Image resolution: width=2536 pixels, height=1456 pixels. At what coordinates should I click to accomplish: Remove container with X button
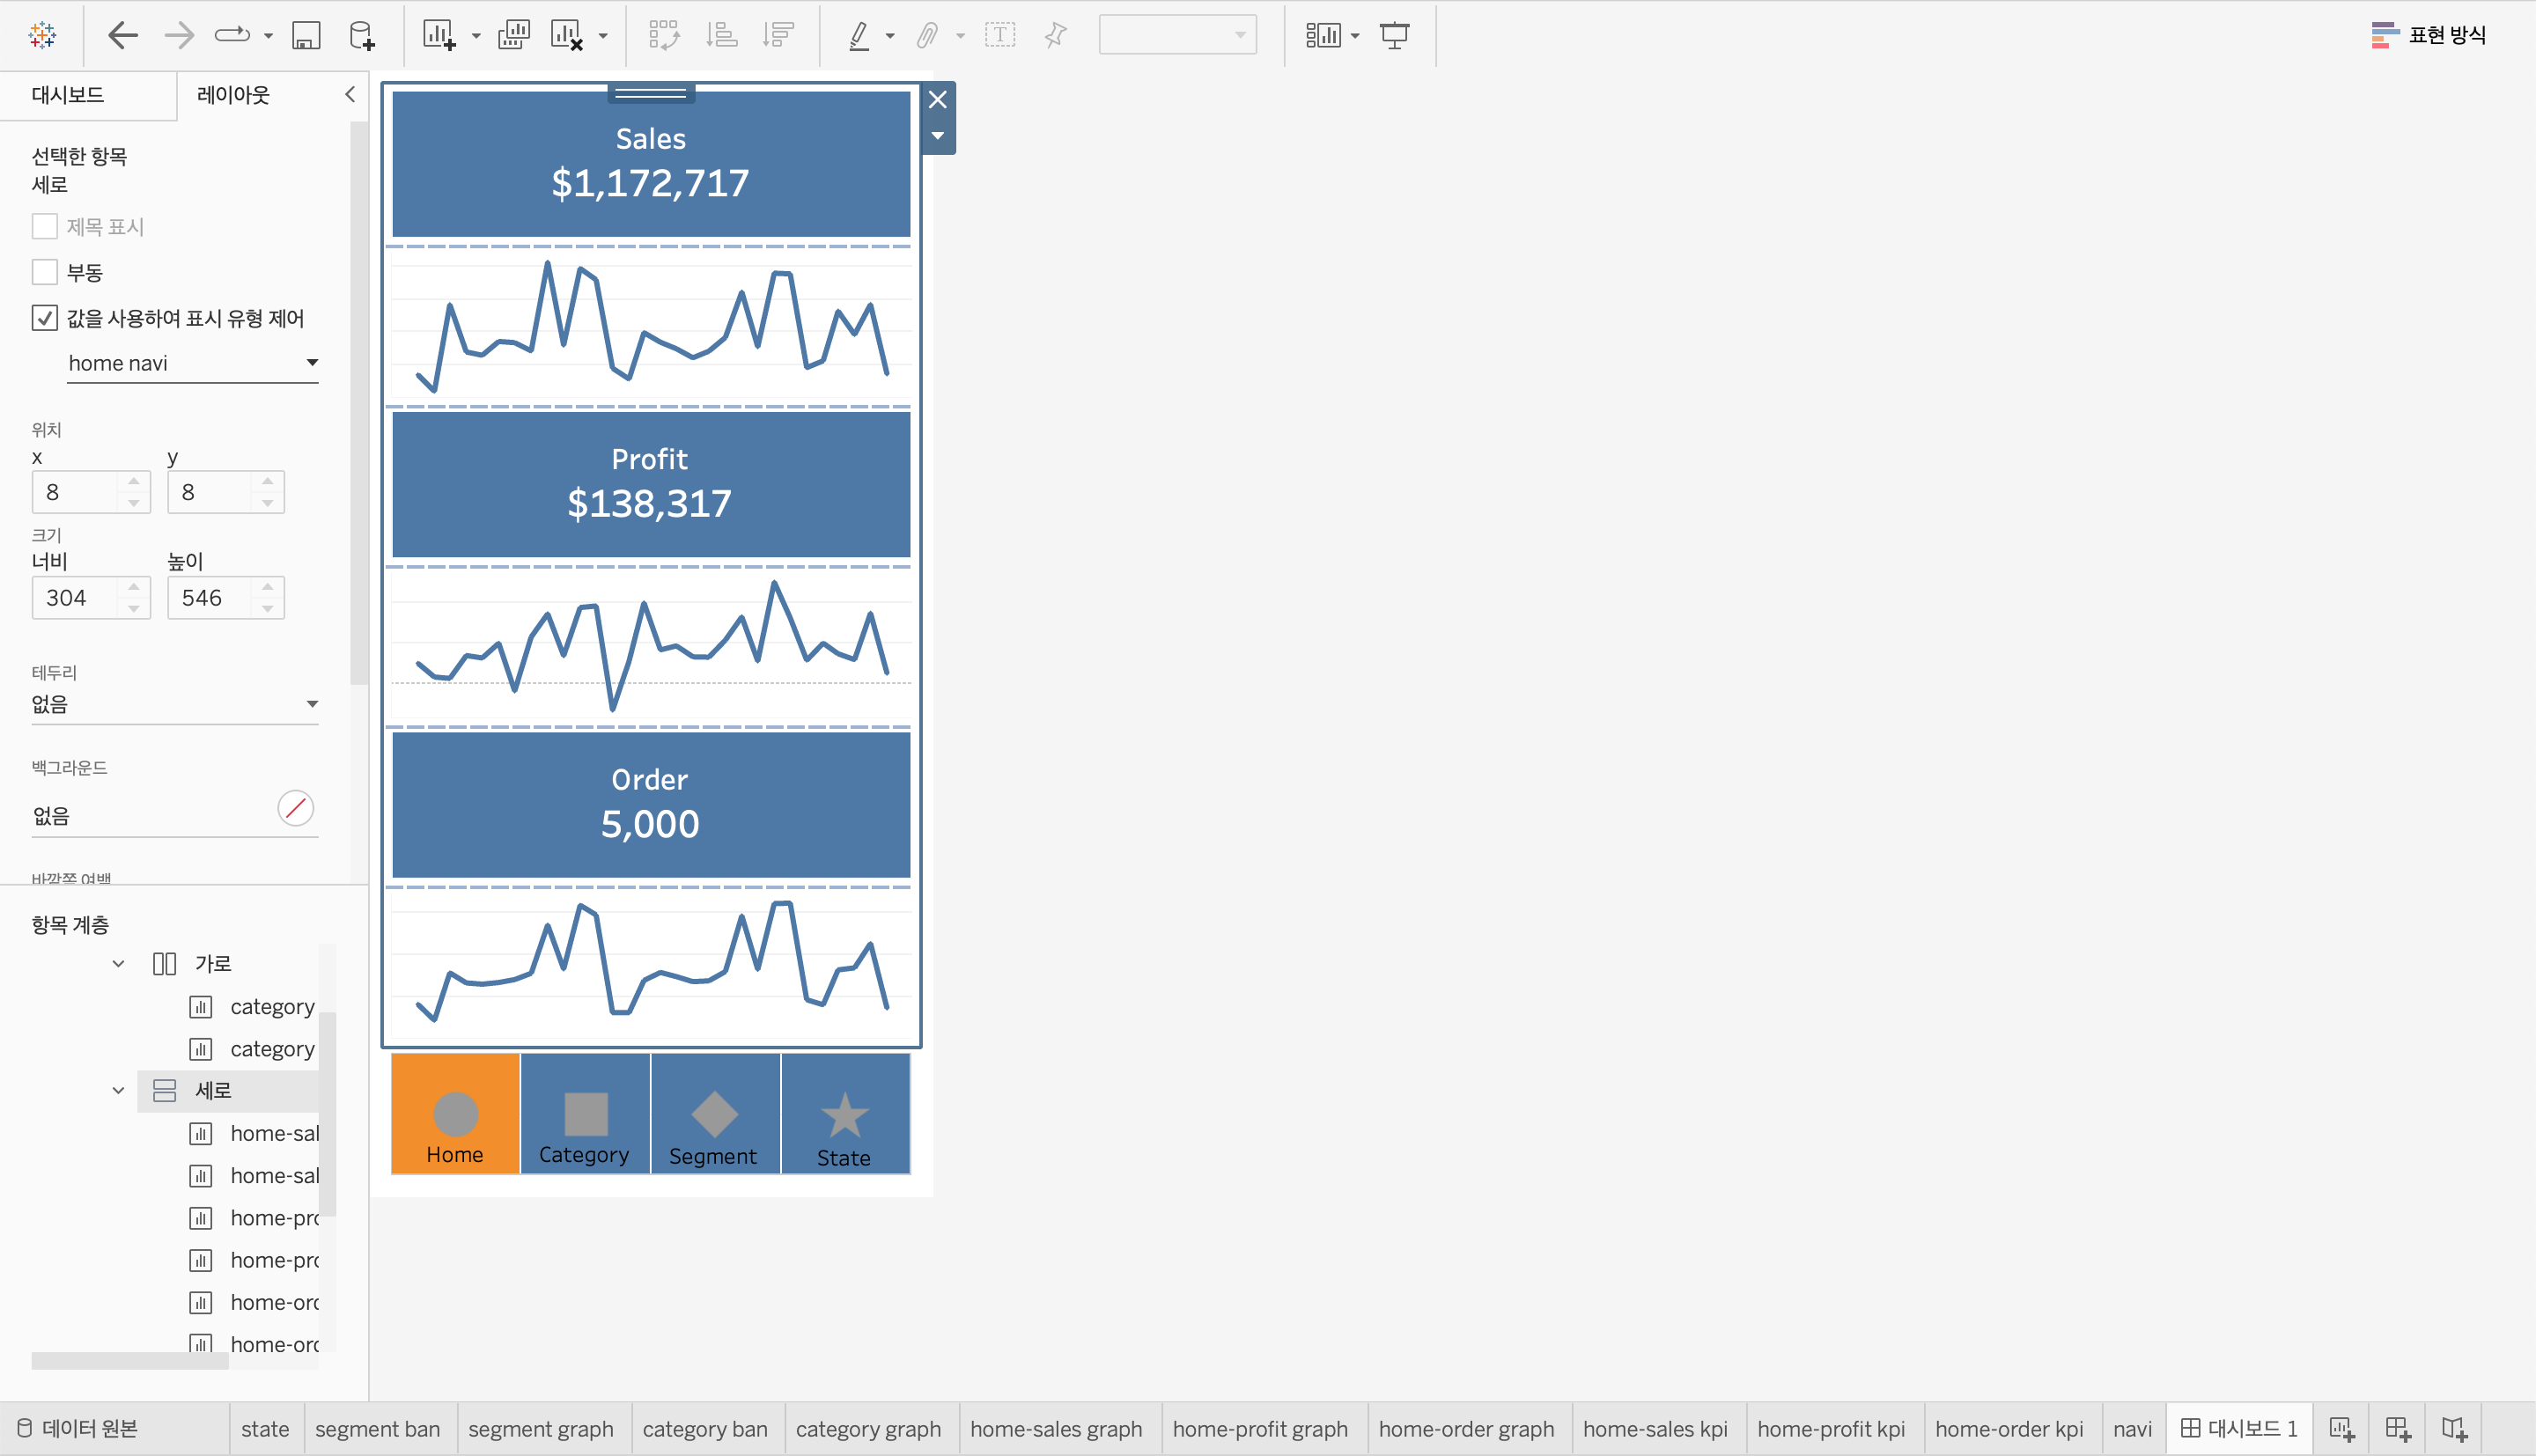[x=938, y=100]
